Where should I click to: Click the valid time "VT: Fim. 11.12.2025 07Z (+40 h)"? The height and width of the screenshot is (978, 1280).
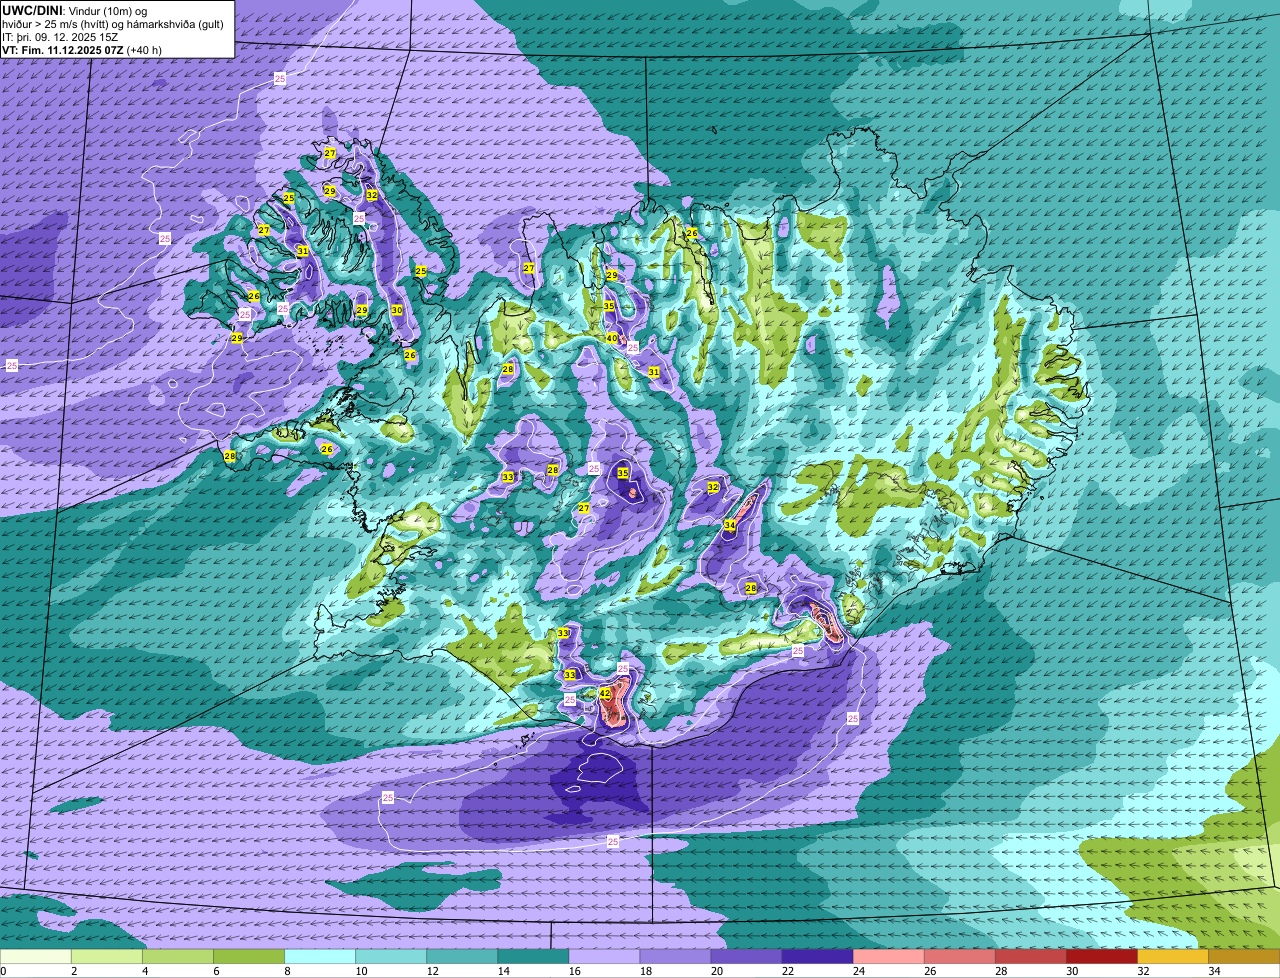82,50
